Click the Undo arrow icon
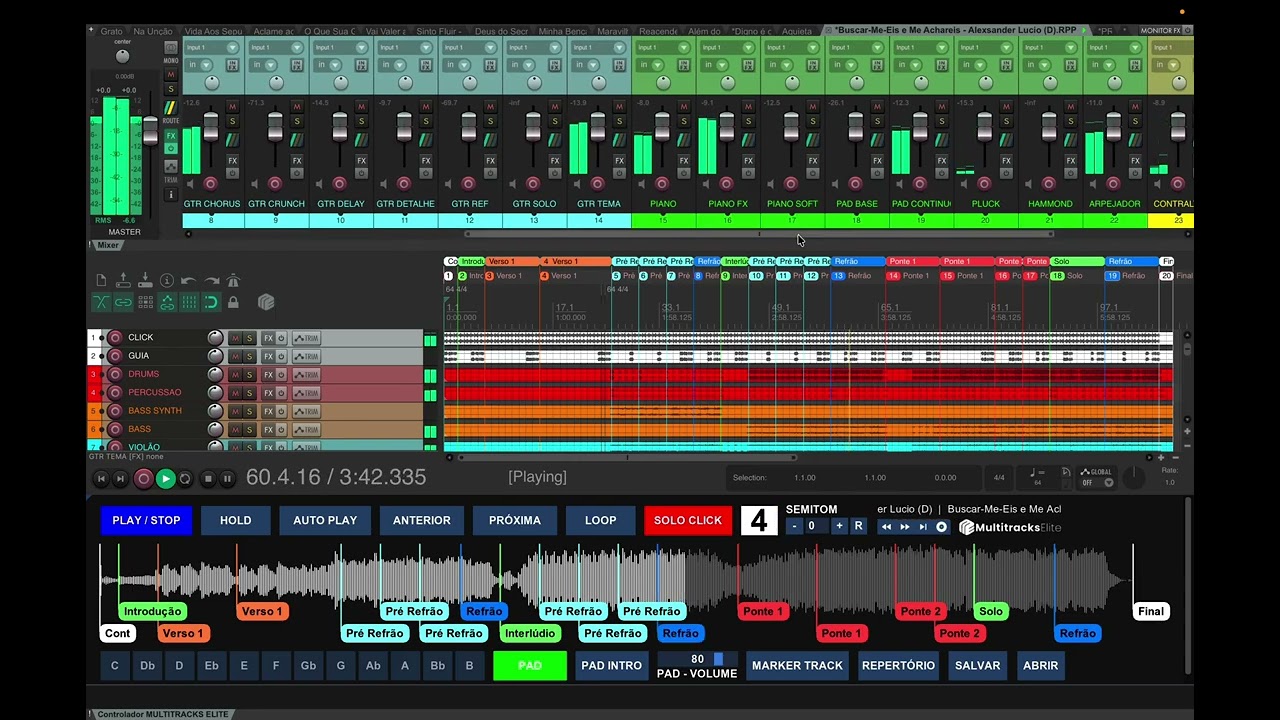 click(189, 281)
